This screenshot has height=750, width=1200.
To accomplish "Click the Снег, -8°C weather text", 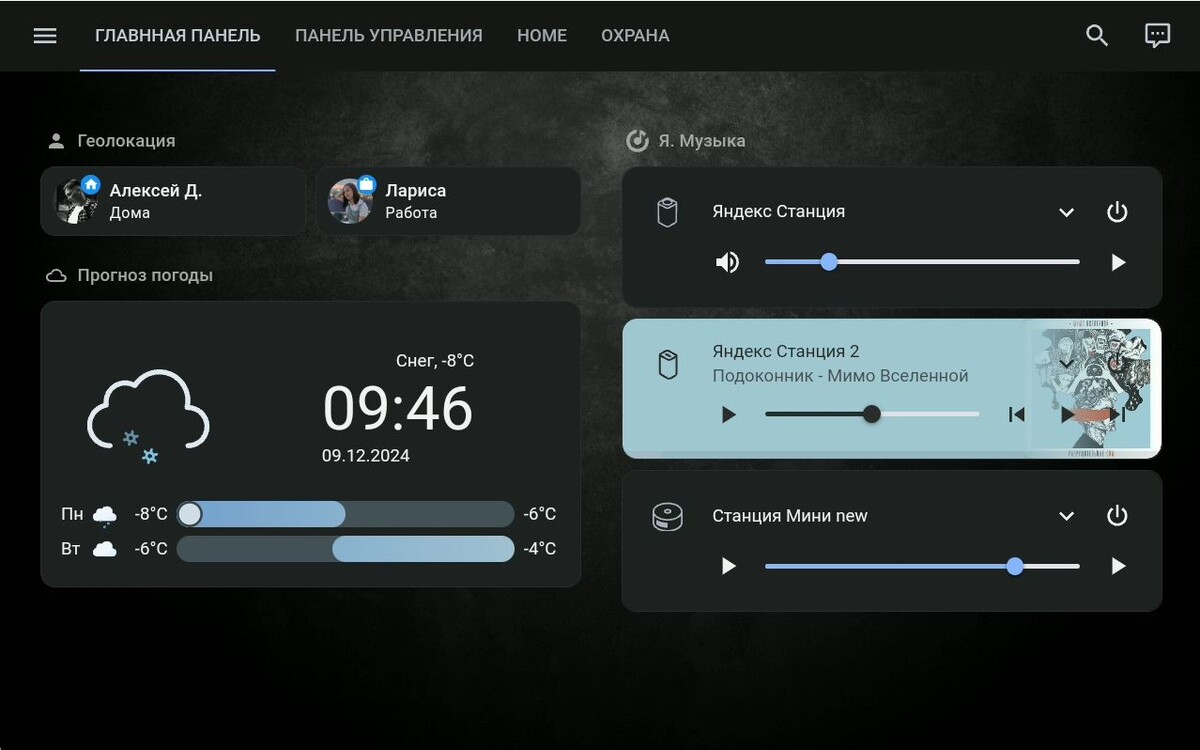I will click(435, 361).
